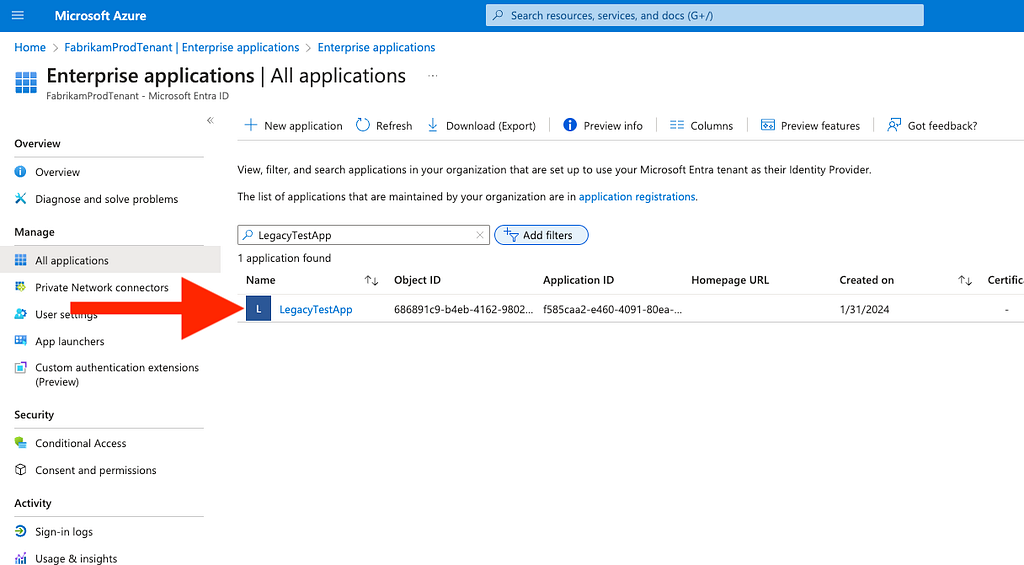Follow the application registrations link
The width and height of the screenshot is (1024, 565).
click(x=637, y=197)
